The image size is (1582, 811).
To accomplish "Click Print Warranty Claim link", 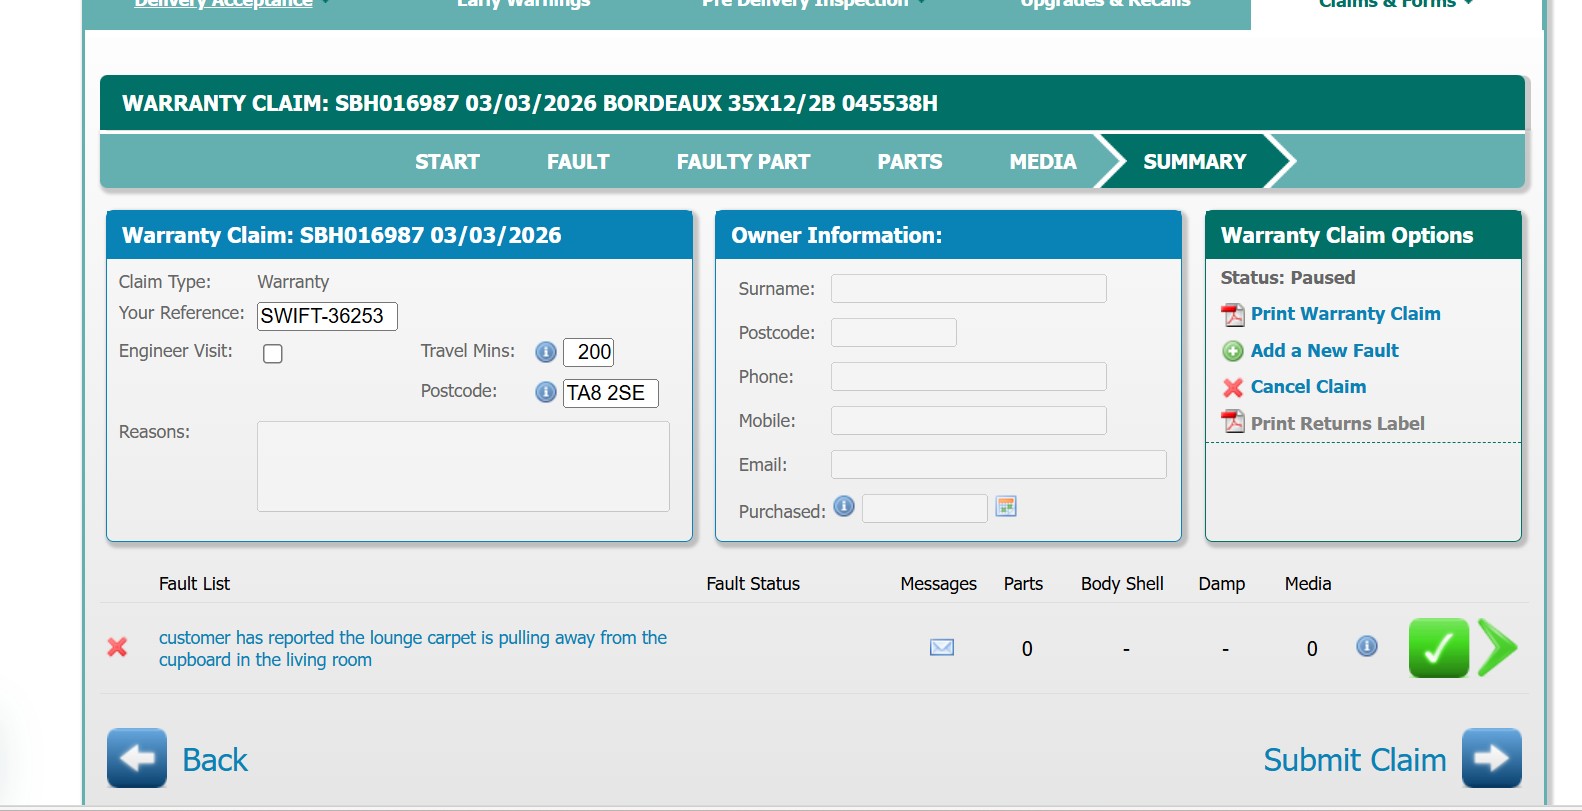I will [x=1345, y=314].
